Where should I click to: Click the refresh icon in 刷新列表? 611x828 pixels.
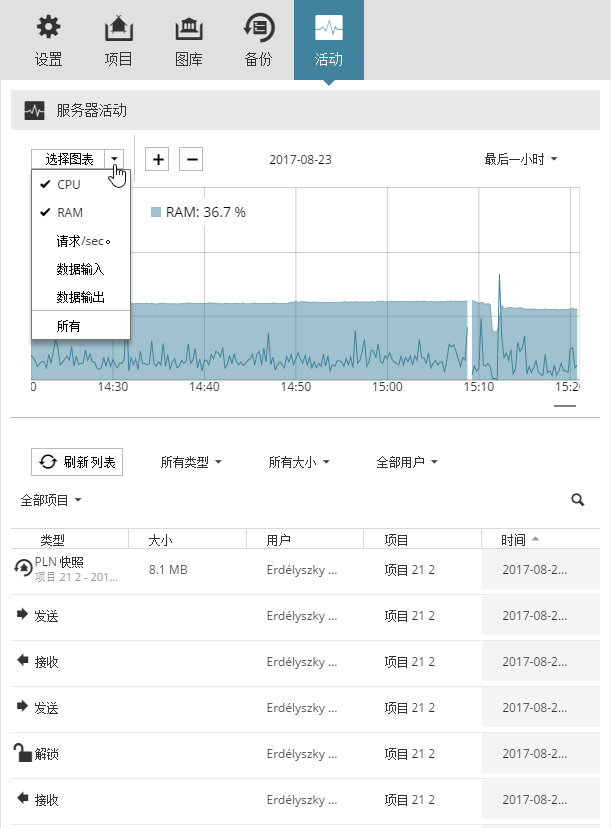pyautogui.click(x=48, y=462)
